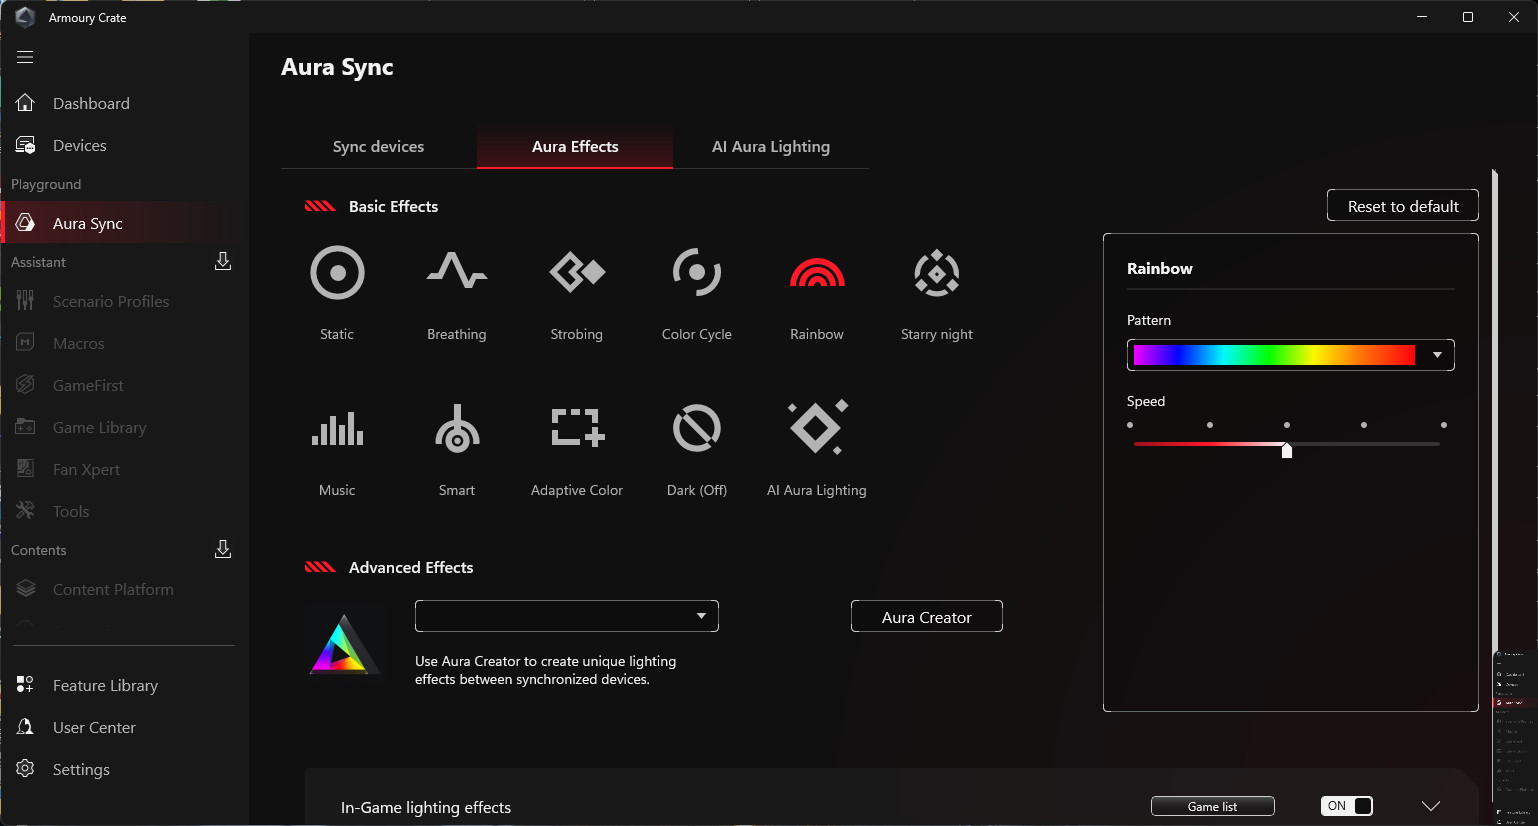Select the Rainbow effect icon
This screenshot has height=826, width=1538.
point(817,272)
